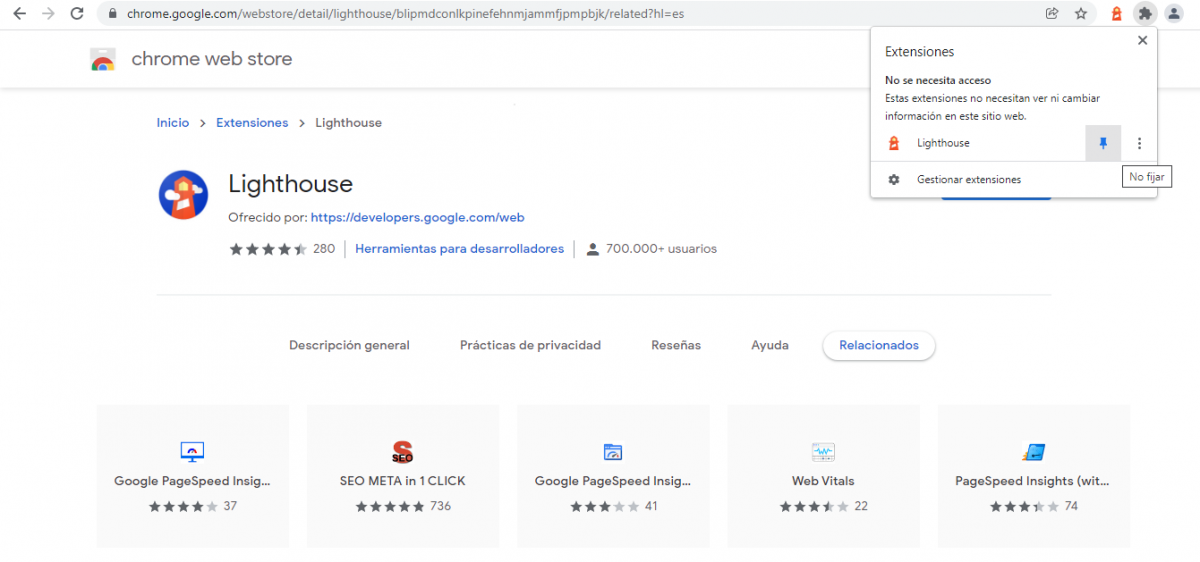Open the share page icon in address bar
1200x562 pixels.
click(1052, 14)
